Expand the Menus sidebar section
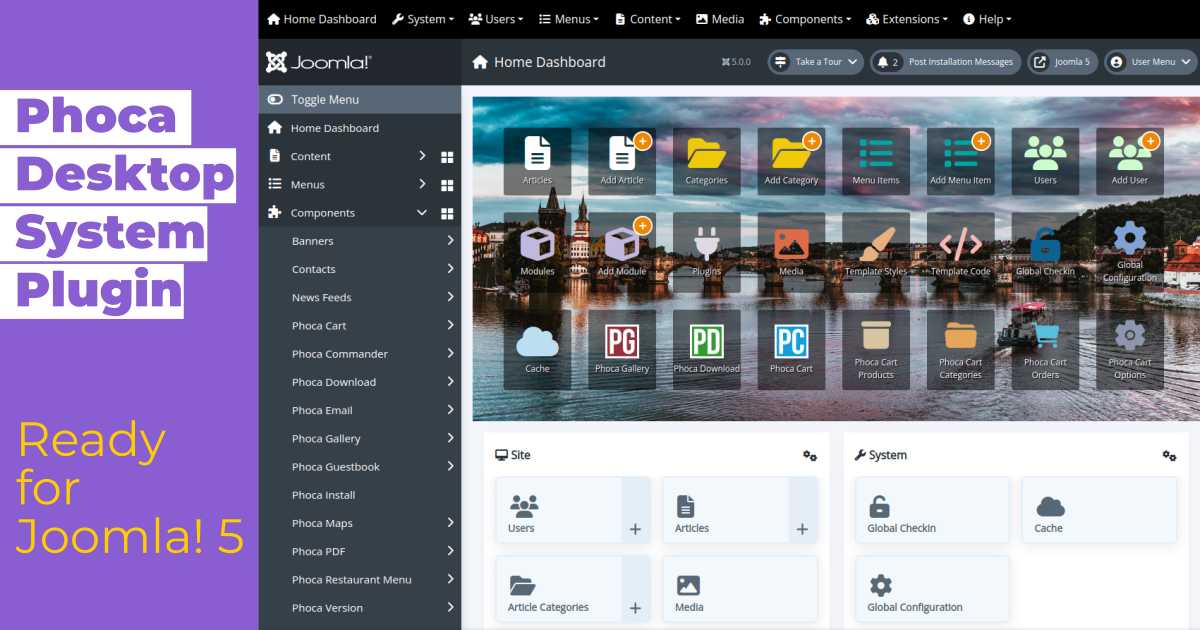Viewport: 1200px width, 630px height. (x=422, y=184)
